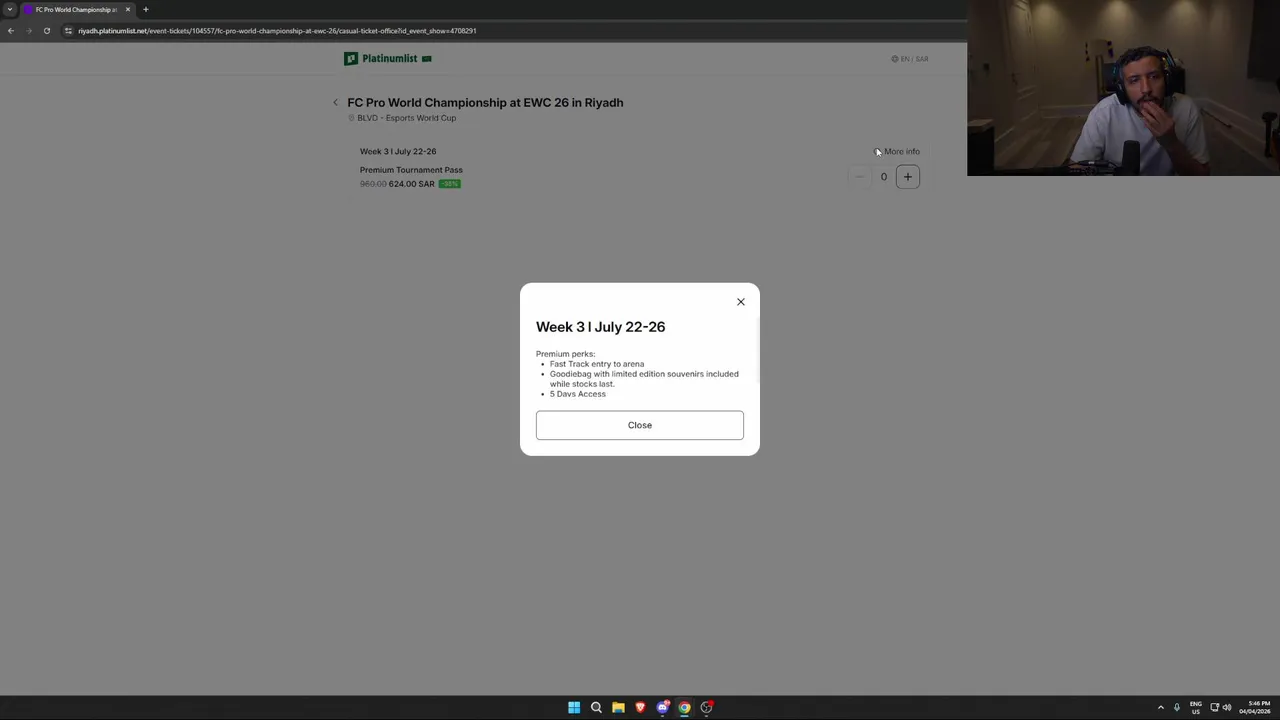Image resolution: width=1280 pixels, height=720 pixels.
Task: Open Brave browser from taskbar
Action: click(640, 708)
